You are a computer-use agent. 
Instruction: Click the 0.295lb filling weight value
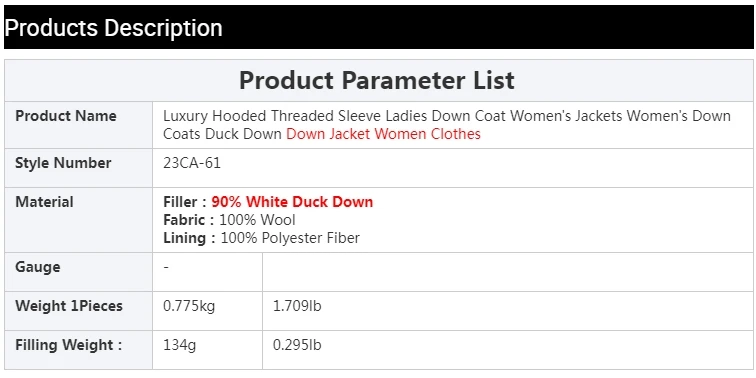tap(297, 345)
